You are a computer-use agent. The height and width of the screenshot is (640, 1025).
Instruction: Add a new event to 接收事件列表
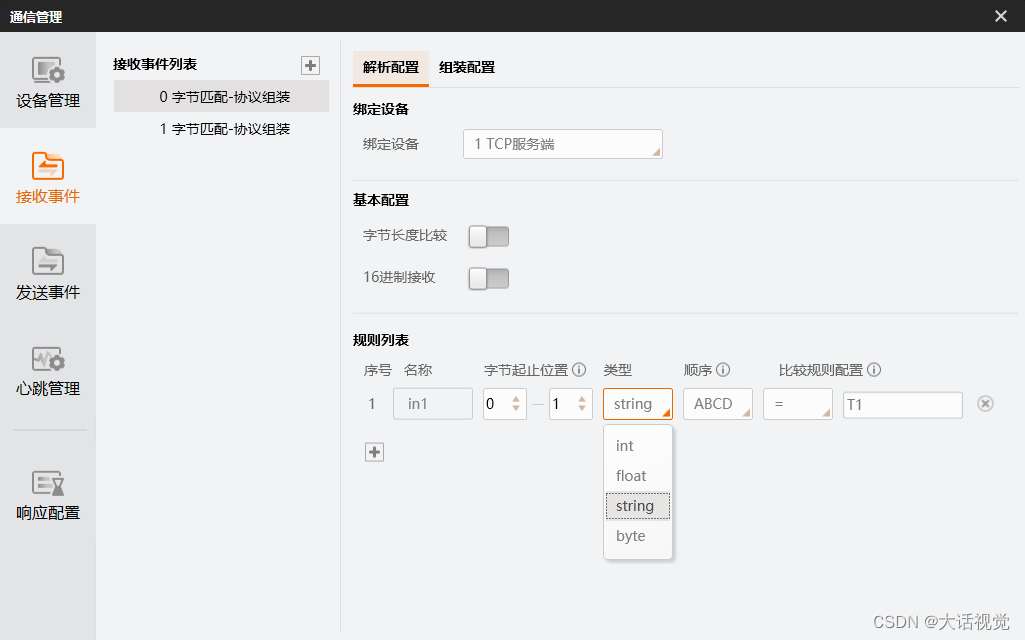point(311,65)
